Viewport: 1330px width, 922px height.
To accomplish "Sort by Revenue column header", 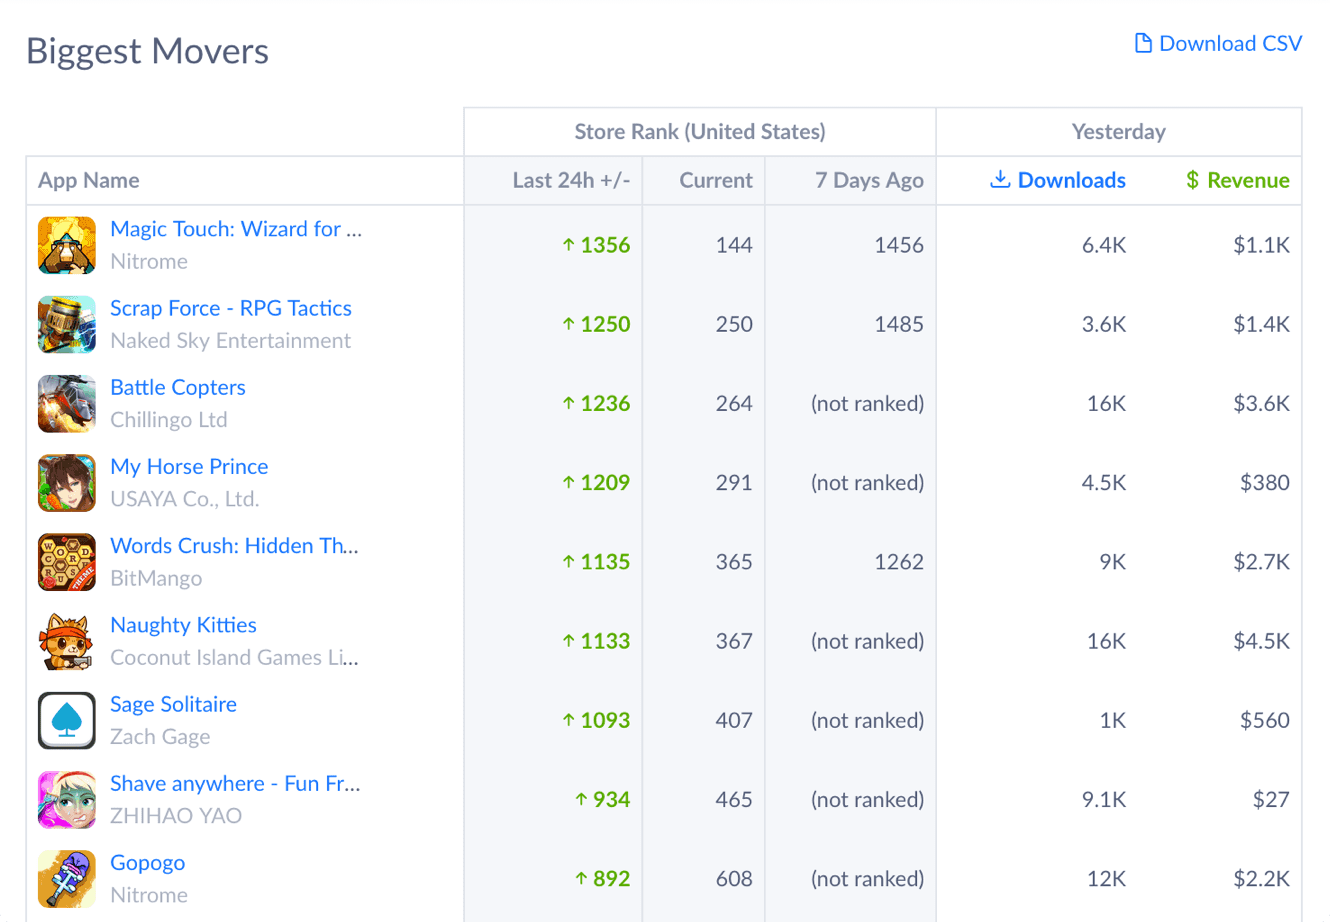I will coord(1238,180).
